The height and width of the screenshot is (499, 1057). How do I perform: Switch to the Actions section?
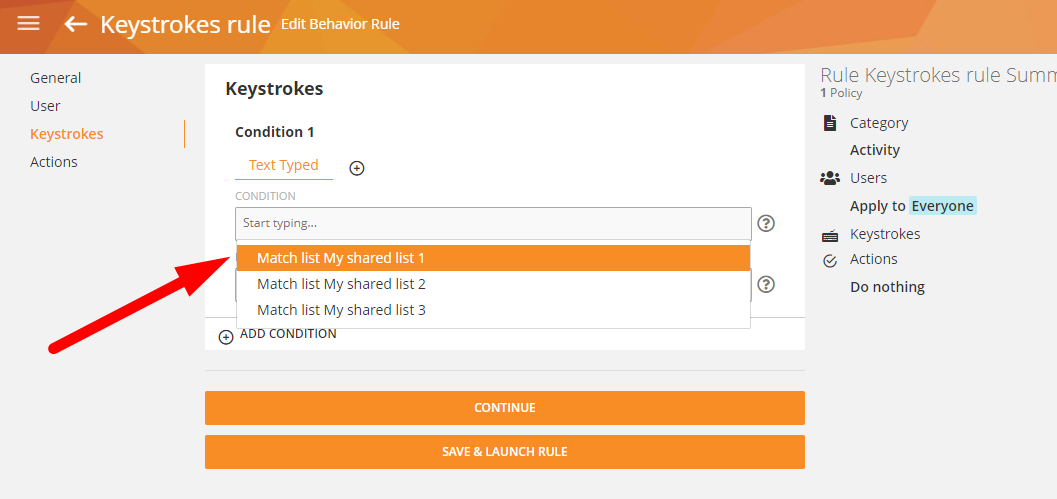click(x=54, y=162)
